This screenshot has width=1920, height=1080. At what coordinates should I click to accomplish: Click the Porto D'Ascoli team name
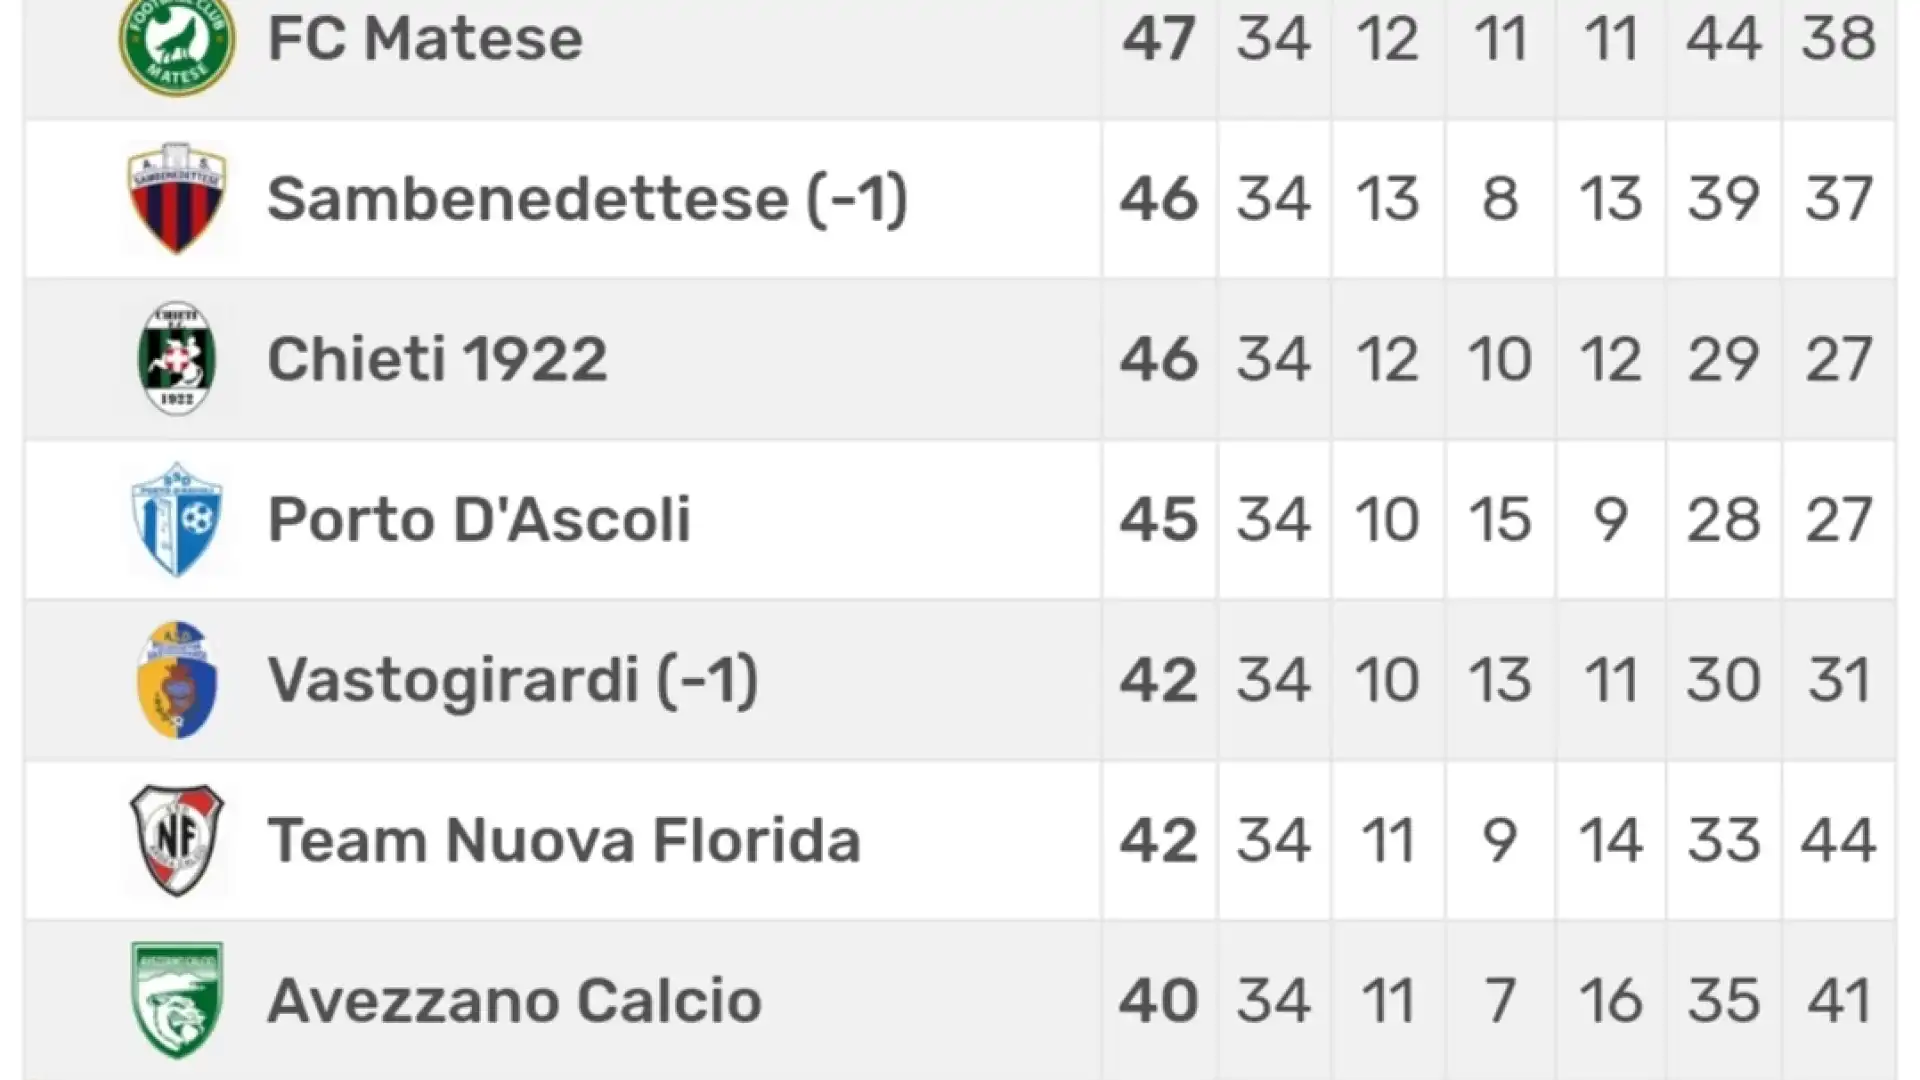(479, 519)
